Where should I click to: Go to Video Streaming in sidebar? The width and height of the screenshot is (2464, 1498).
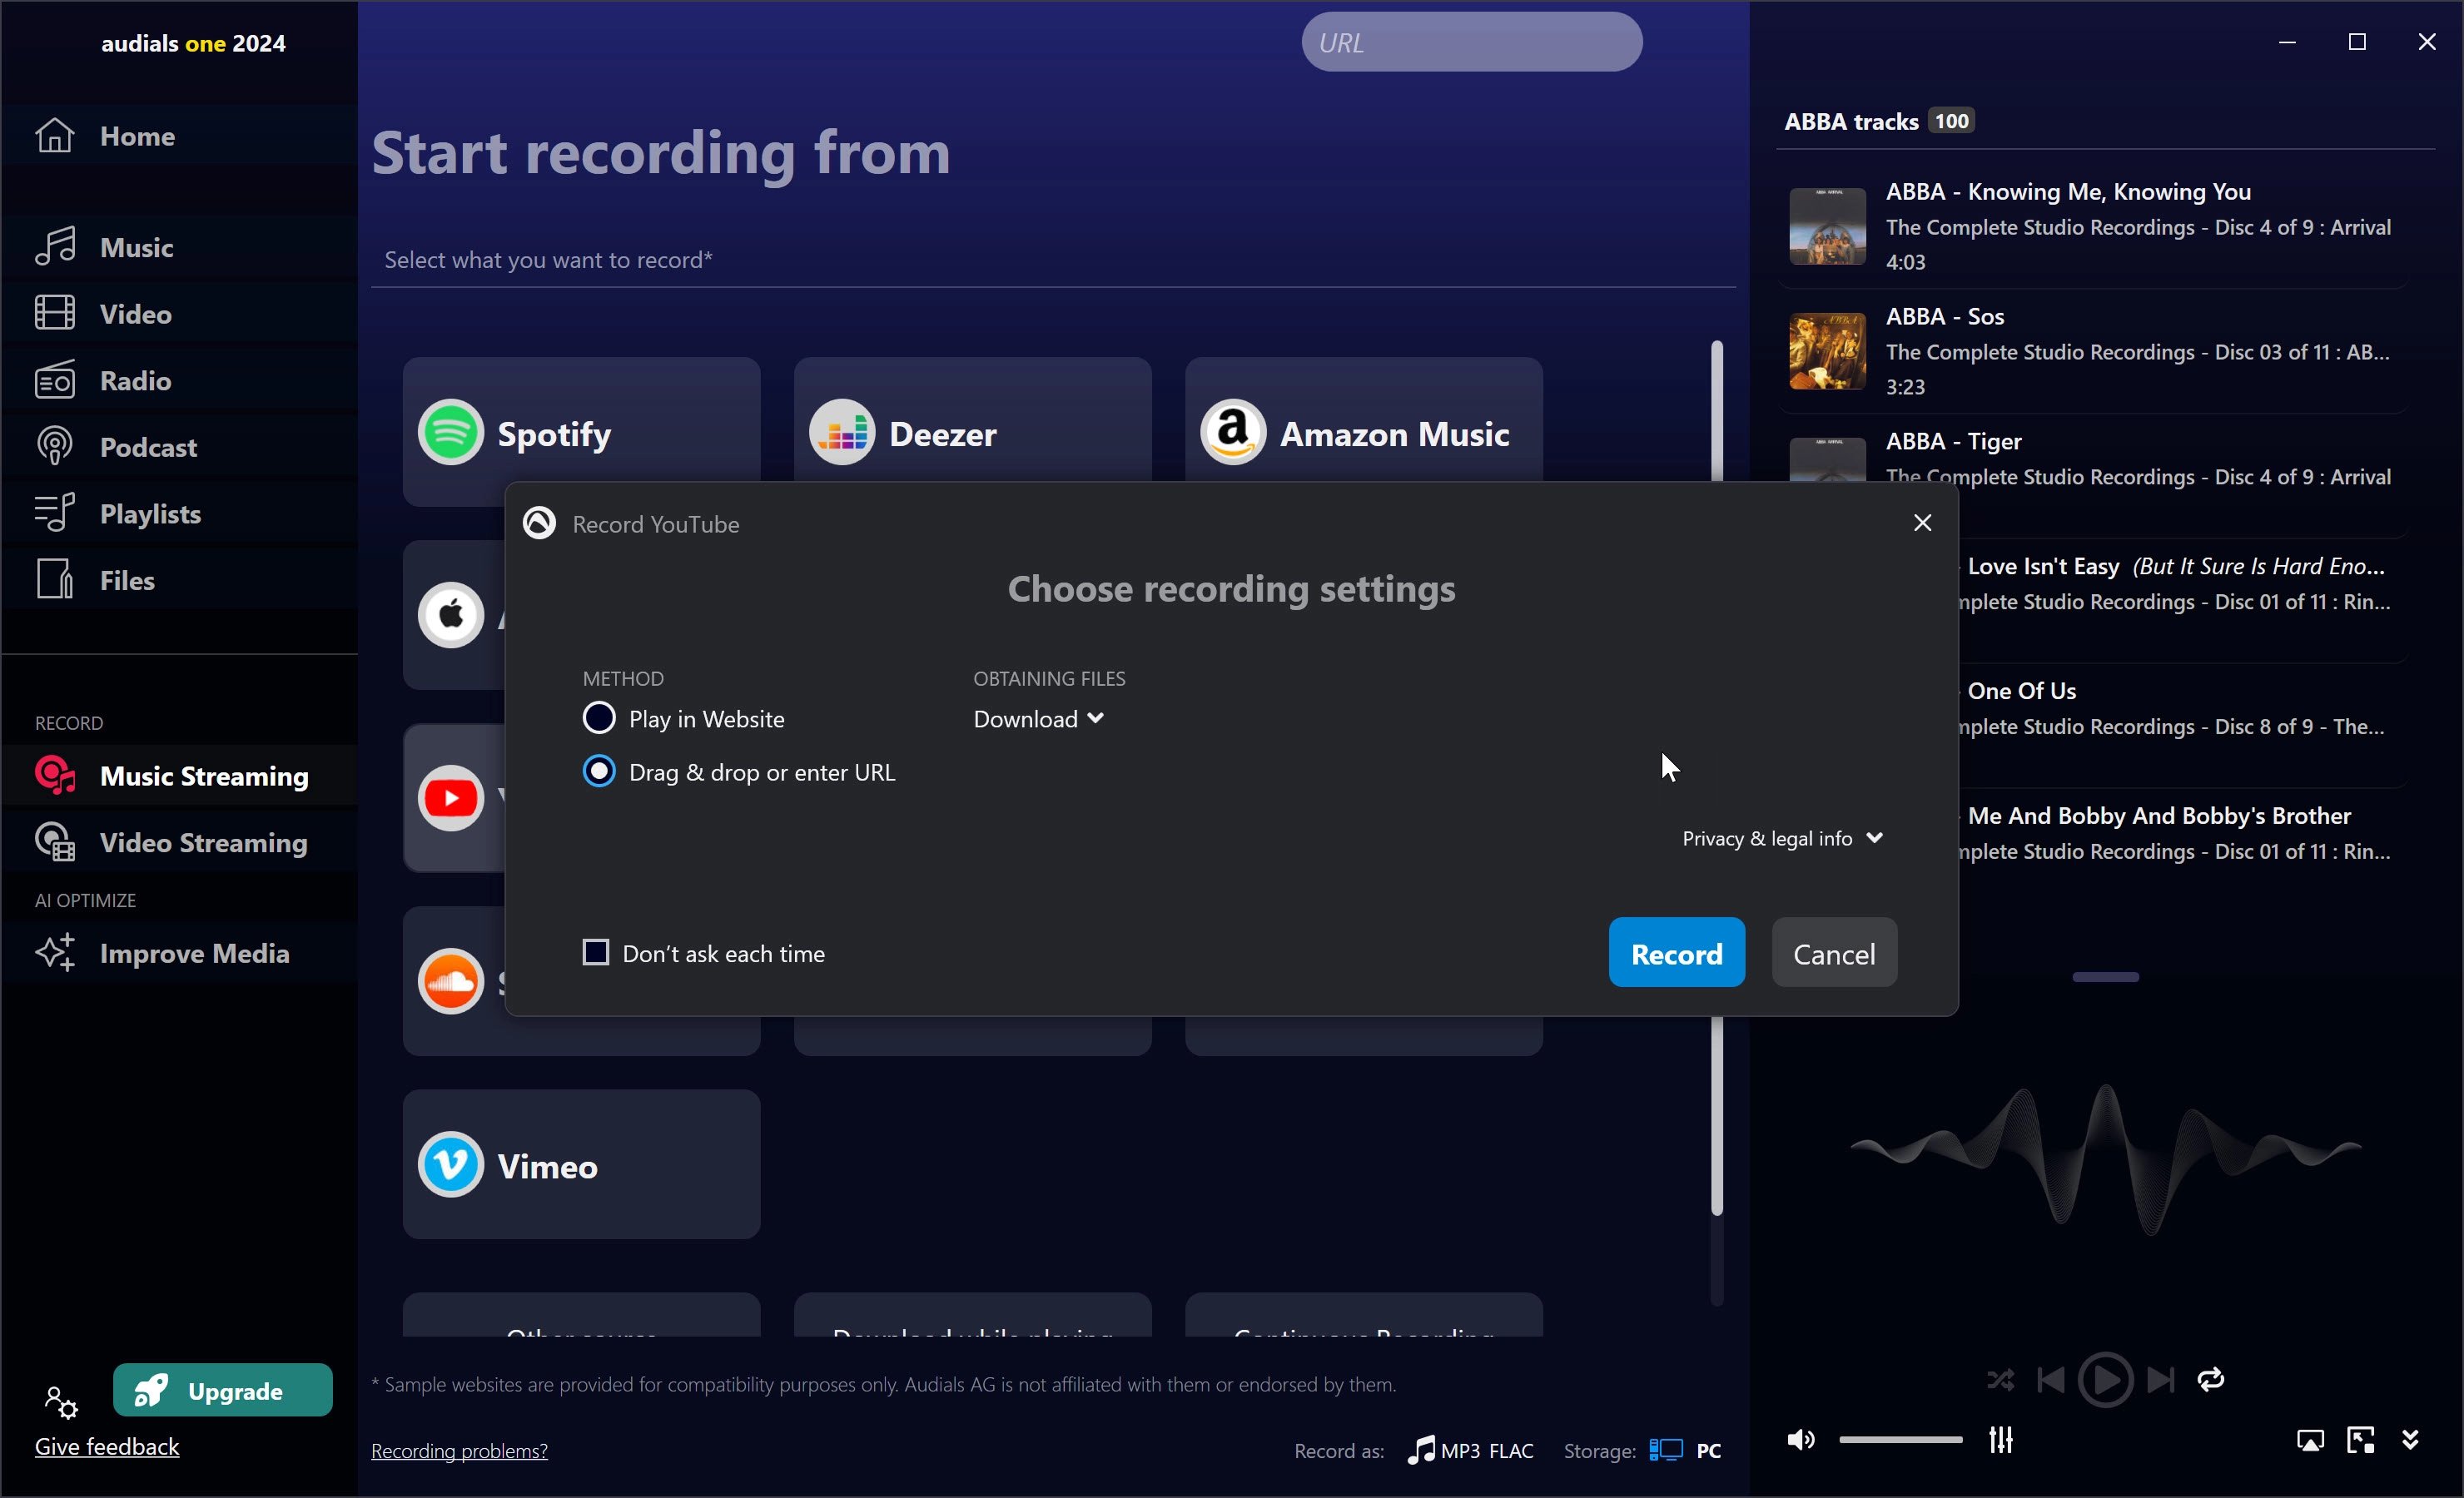click(203, 842)
